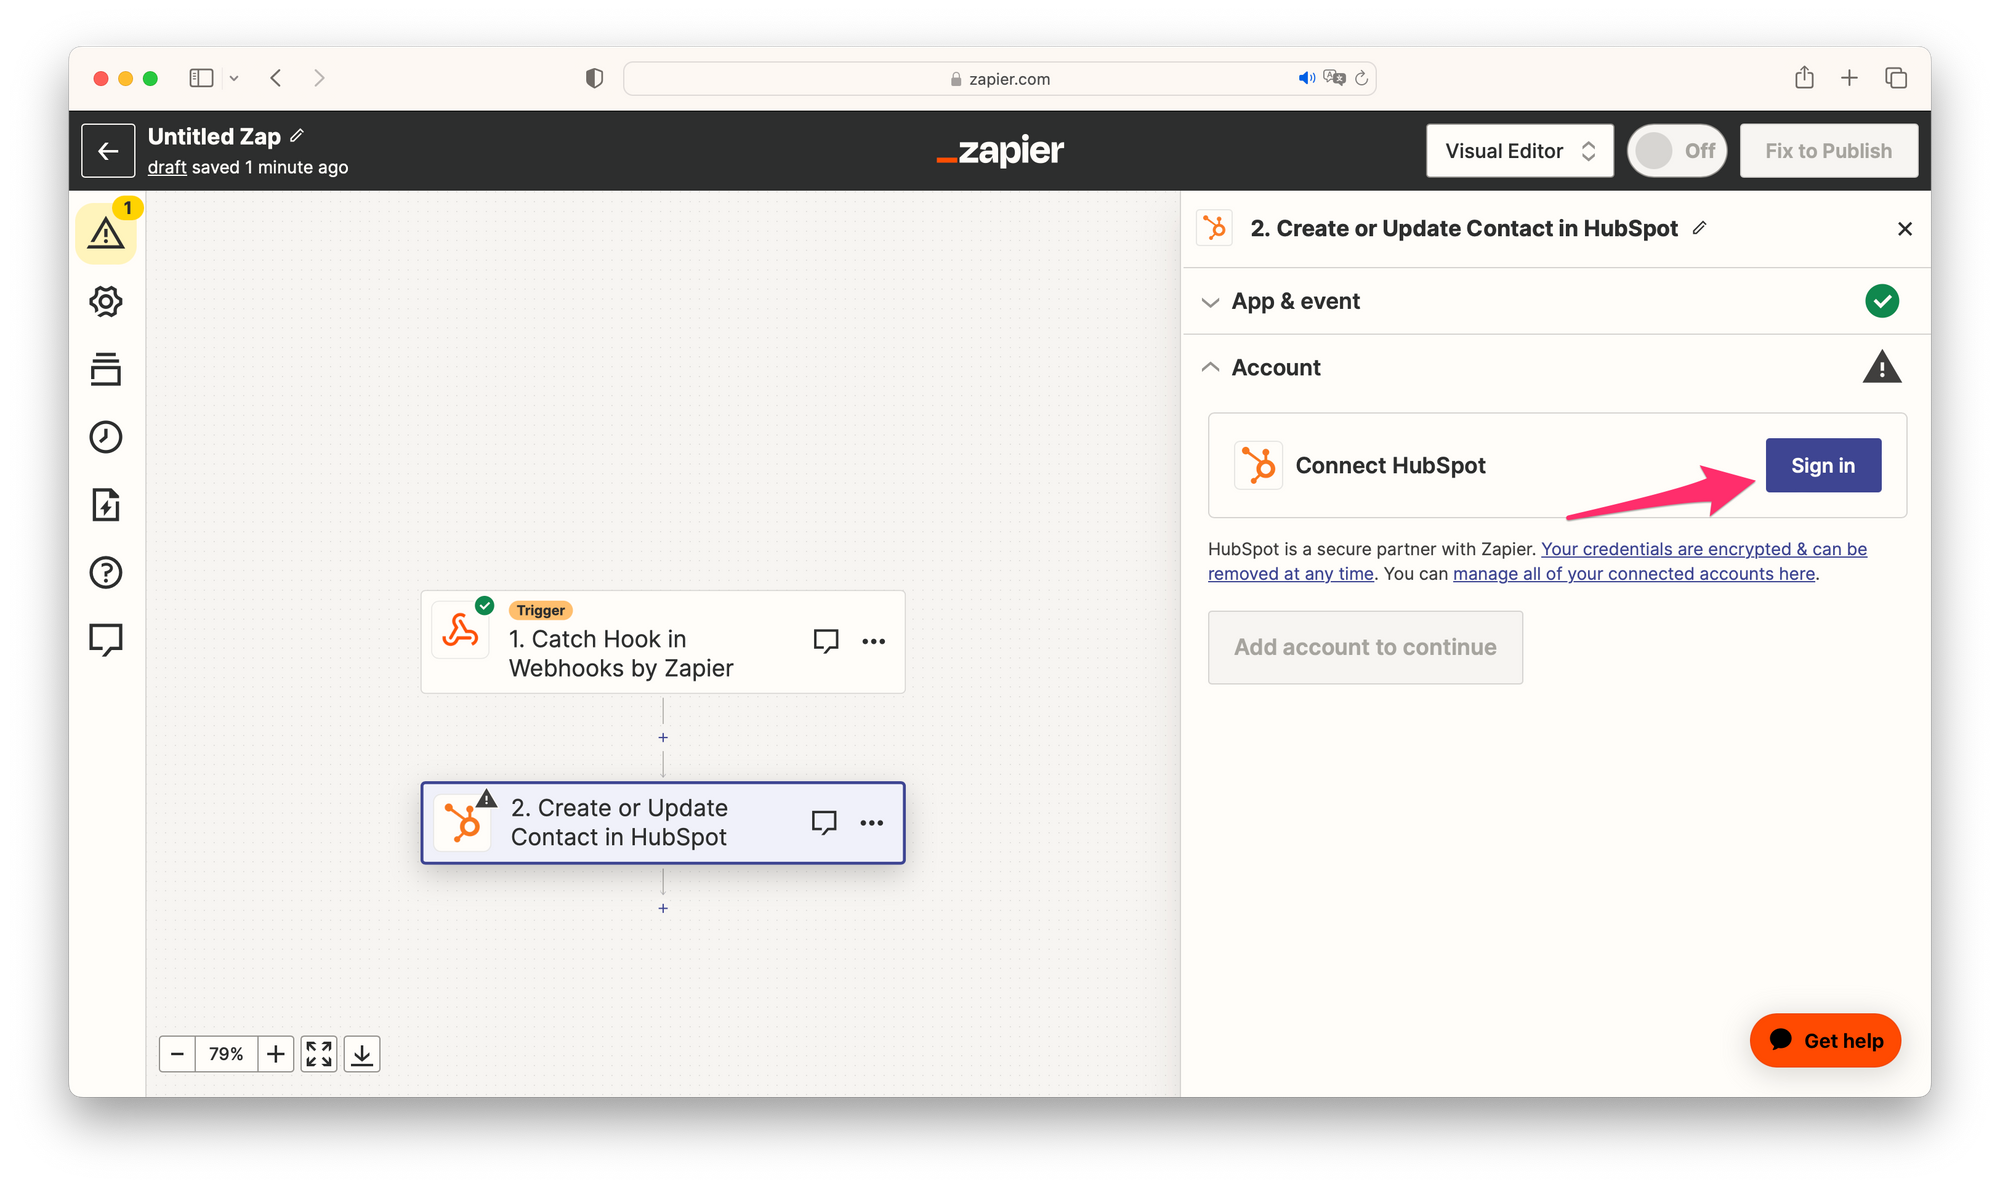Viewport: 2000px width, 1188px height.
Task: Select the Create or Update Contact step
Action: [x=663, y=823]
